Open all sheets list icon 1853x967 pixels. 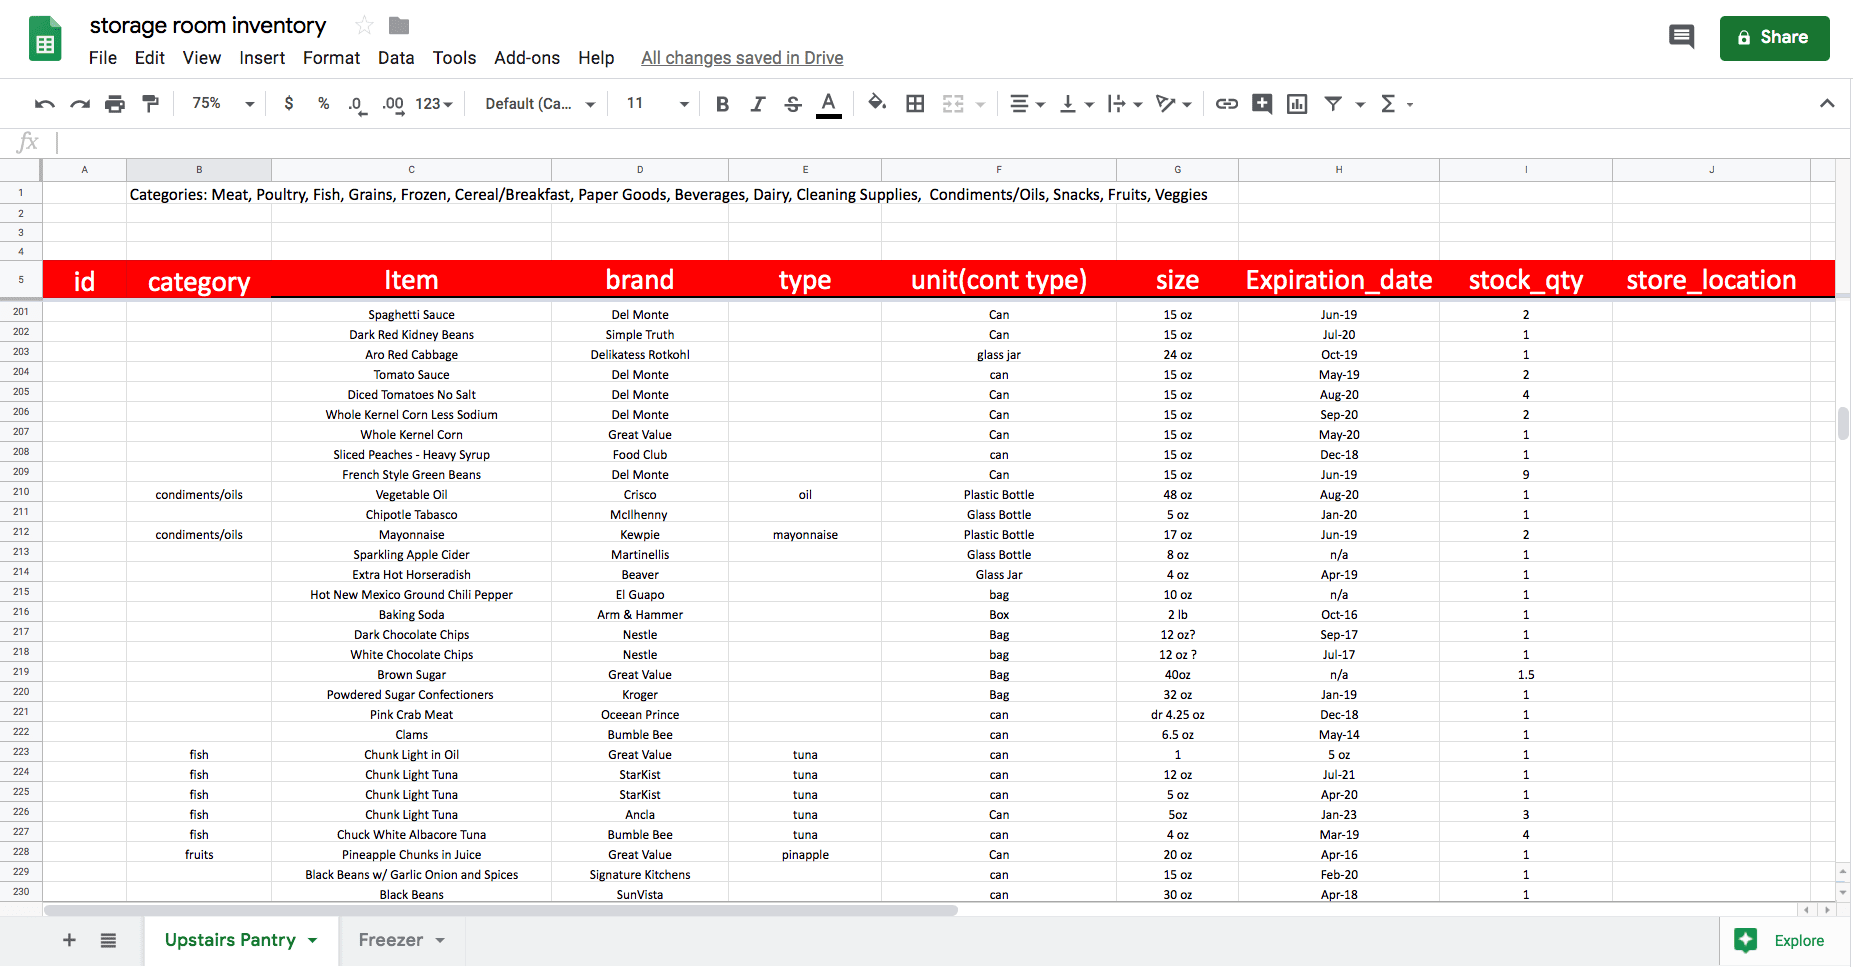(x=108, y=940)
